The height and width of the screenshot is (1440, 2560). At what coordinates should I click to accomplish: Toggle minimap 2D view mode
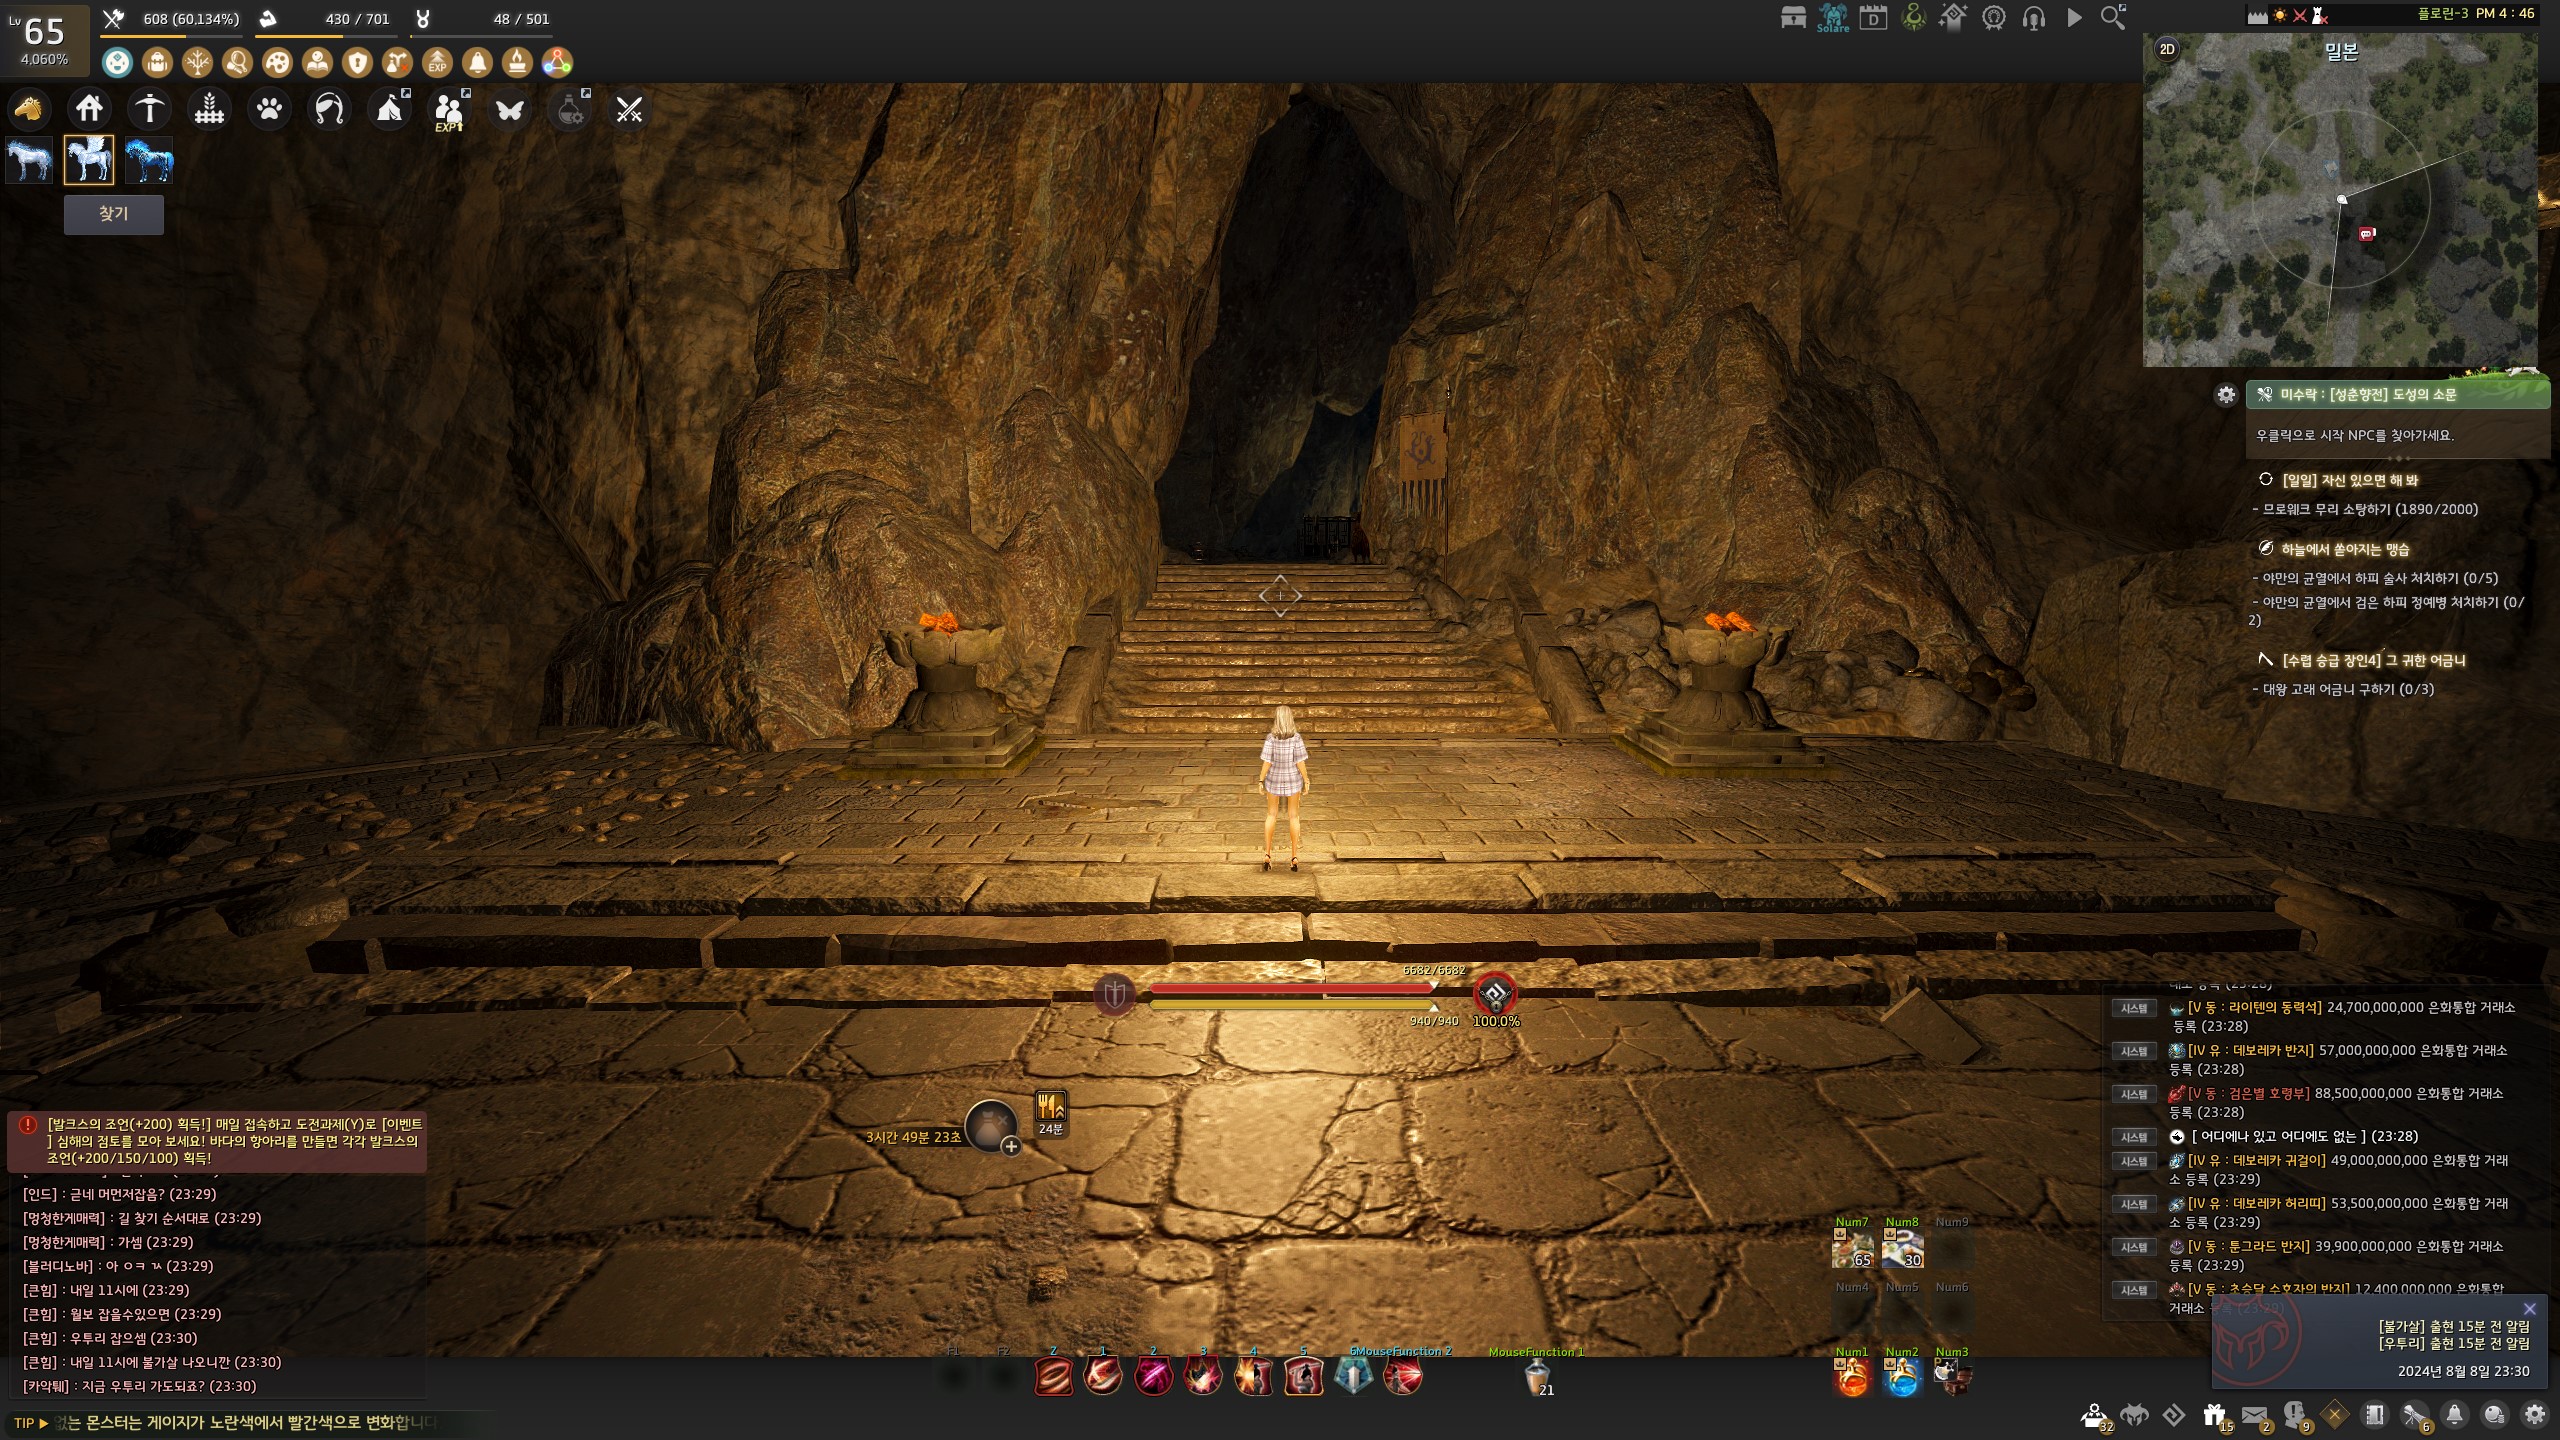(x=2166, y=49)
